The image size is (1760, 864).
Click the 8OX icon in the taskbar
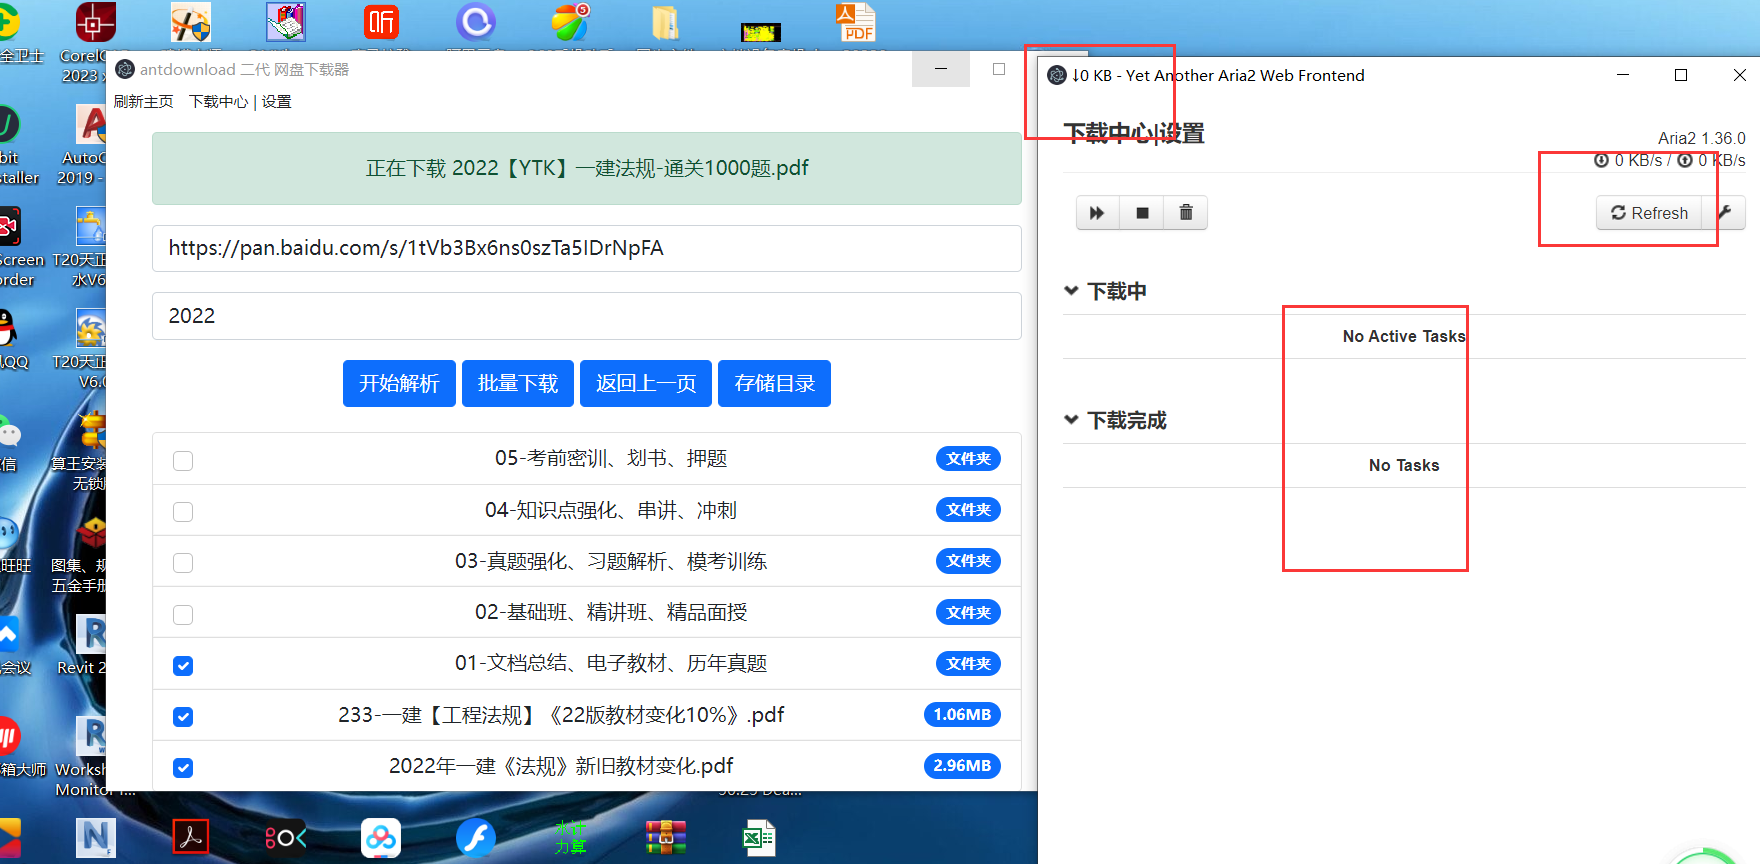point(285,838)
